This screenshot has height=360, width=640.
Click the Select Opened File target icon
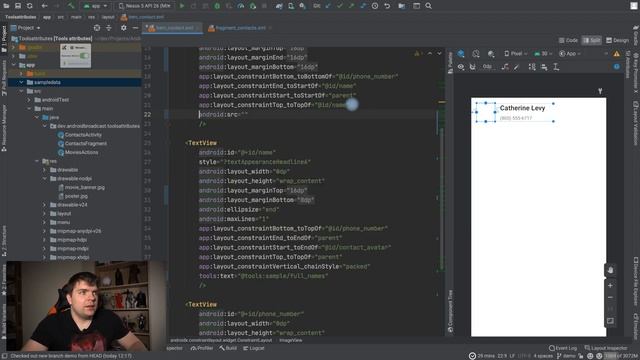click(x=97, y=28)
